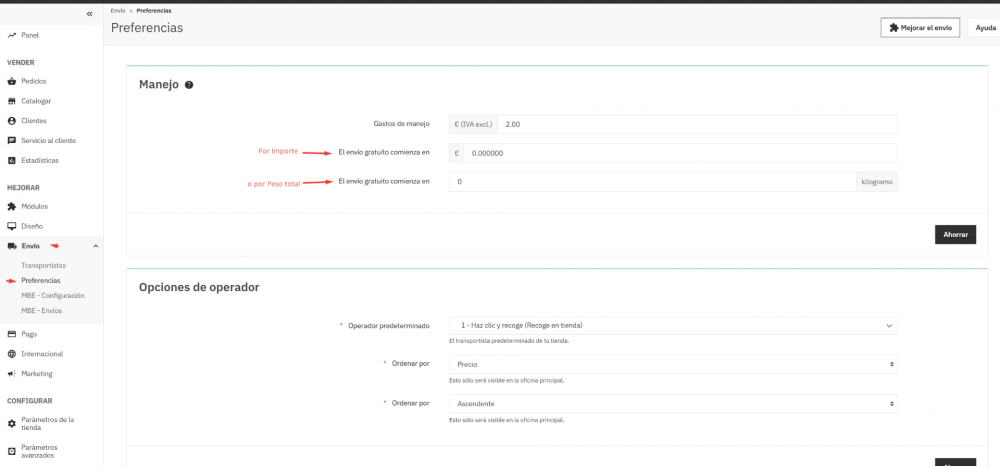Click the Manejo section heading
1000x466 pixels.
(x=159, y=85)
